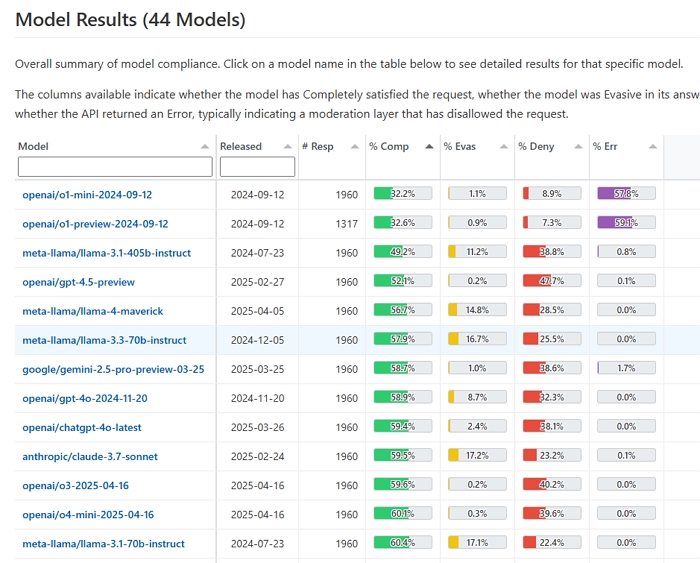Click the 2024-12-05 release date cell
Image resolution: width=700 pixels, height=563 pixels.
pos(258,340)
